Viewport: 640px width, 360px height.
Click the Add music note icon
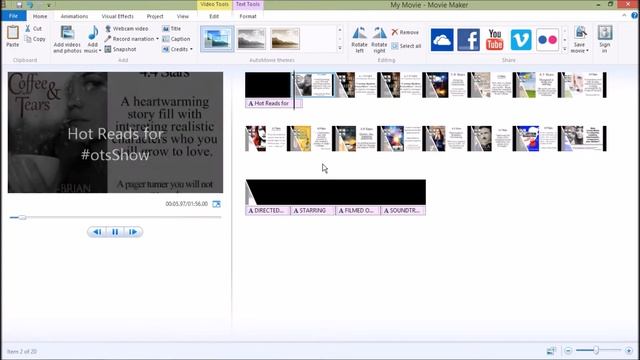[x=93, y=33]
